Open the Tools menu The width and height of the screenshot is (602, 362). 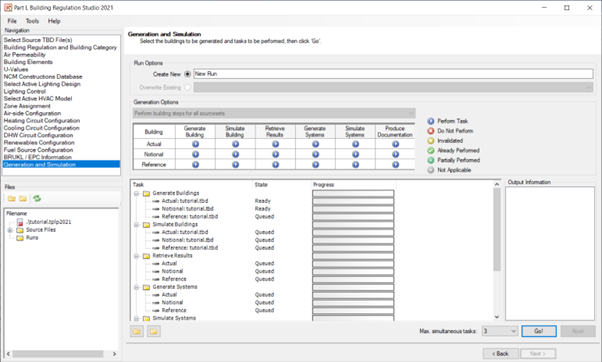coord(32,21)
